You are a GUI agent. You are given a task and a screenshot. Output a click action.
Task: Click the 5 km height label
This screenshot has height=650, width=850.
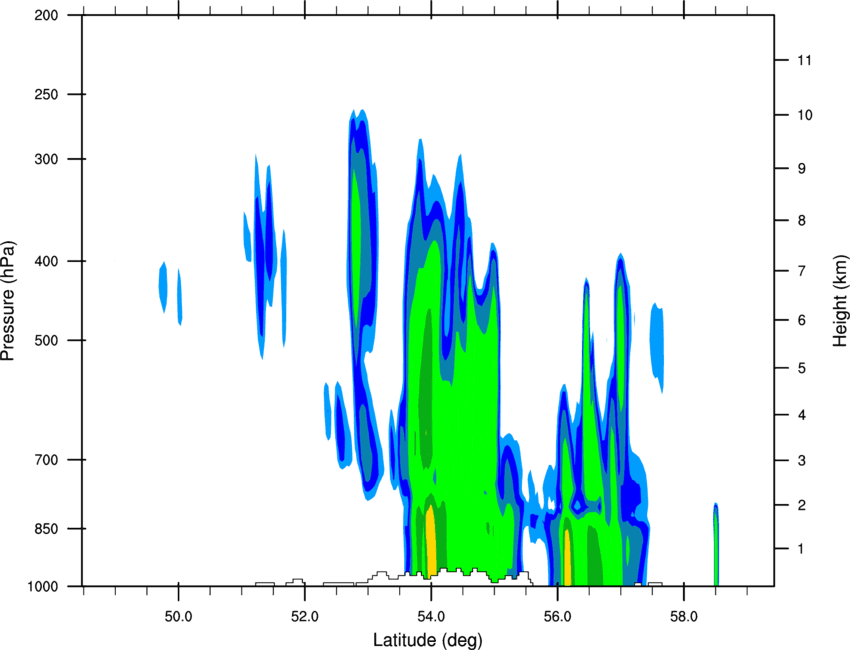pos(802,368)
